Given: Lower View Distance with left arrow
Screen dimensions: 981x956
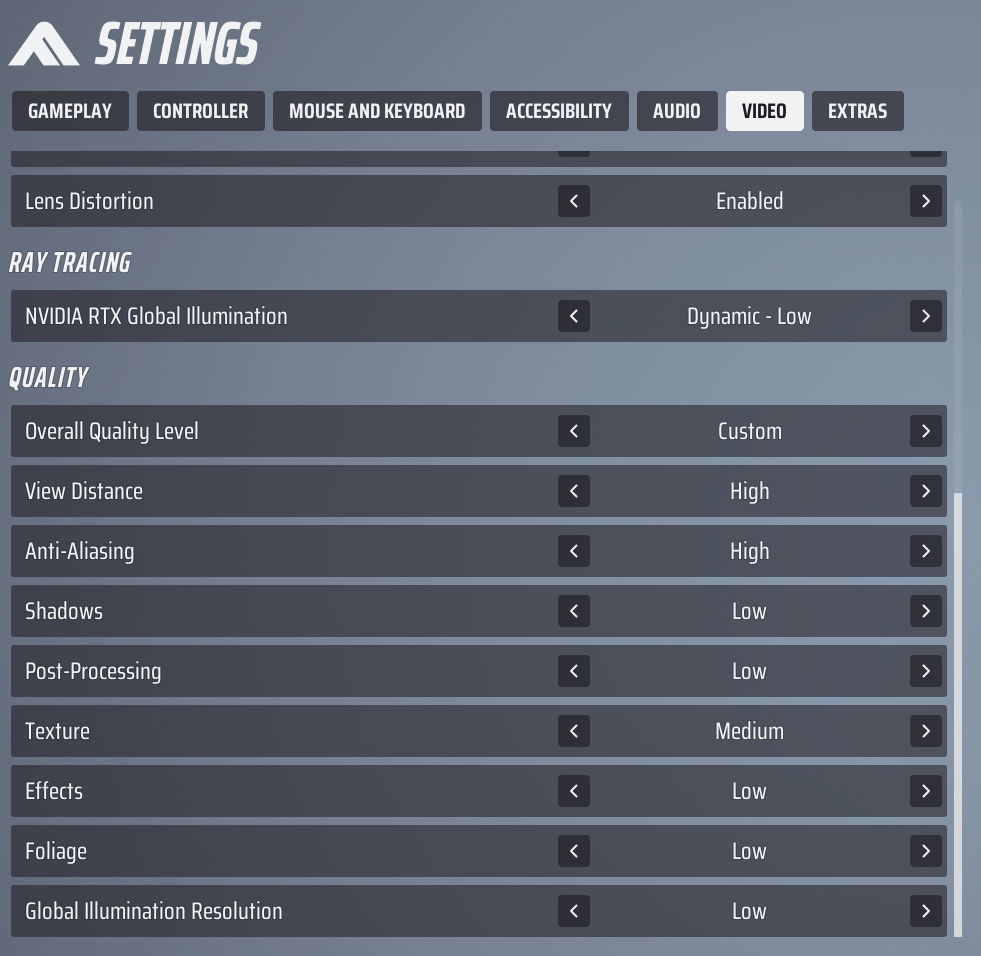Looking at the screenshot, I should 574,491.
